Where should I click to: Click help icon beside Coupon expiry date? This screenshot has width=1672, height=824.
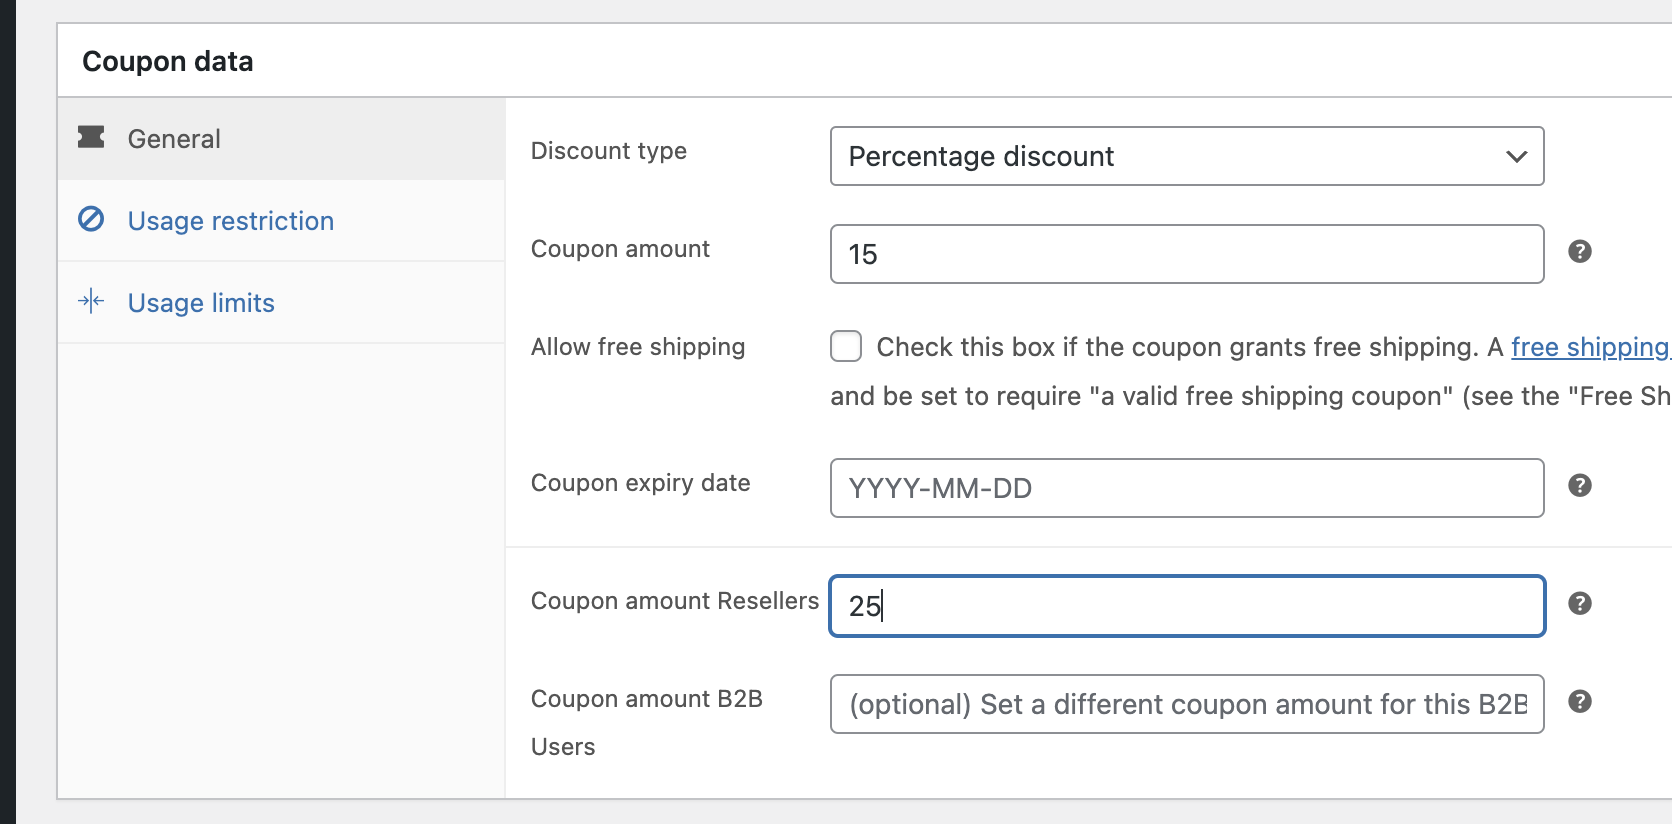click(x=1580, y=485)
